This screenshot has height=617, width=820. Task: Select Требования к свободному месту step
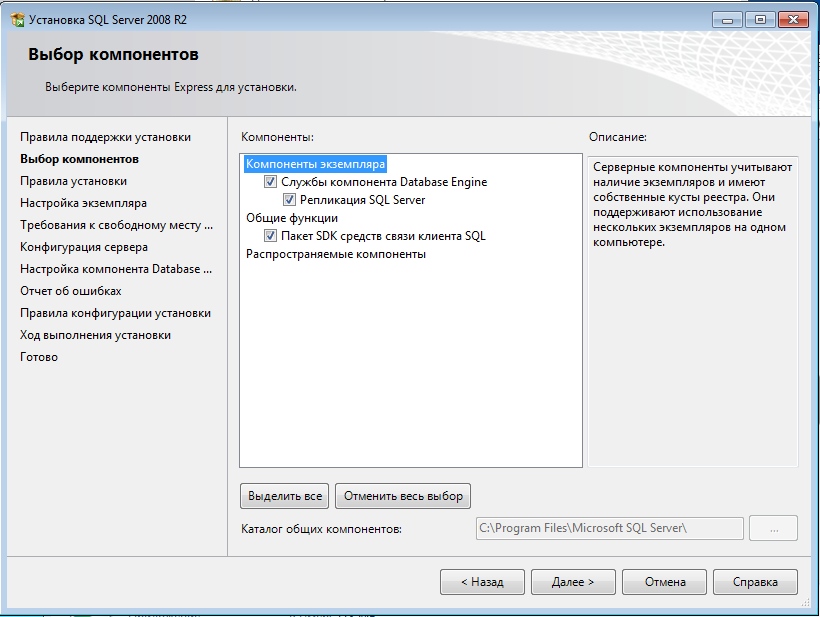point(117,225)
